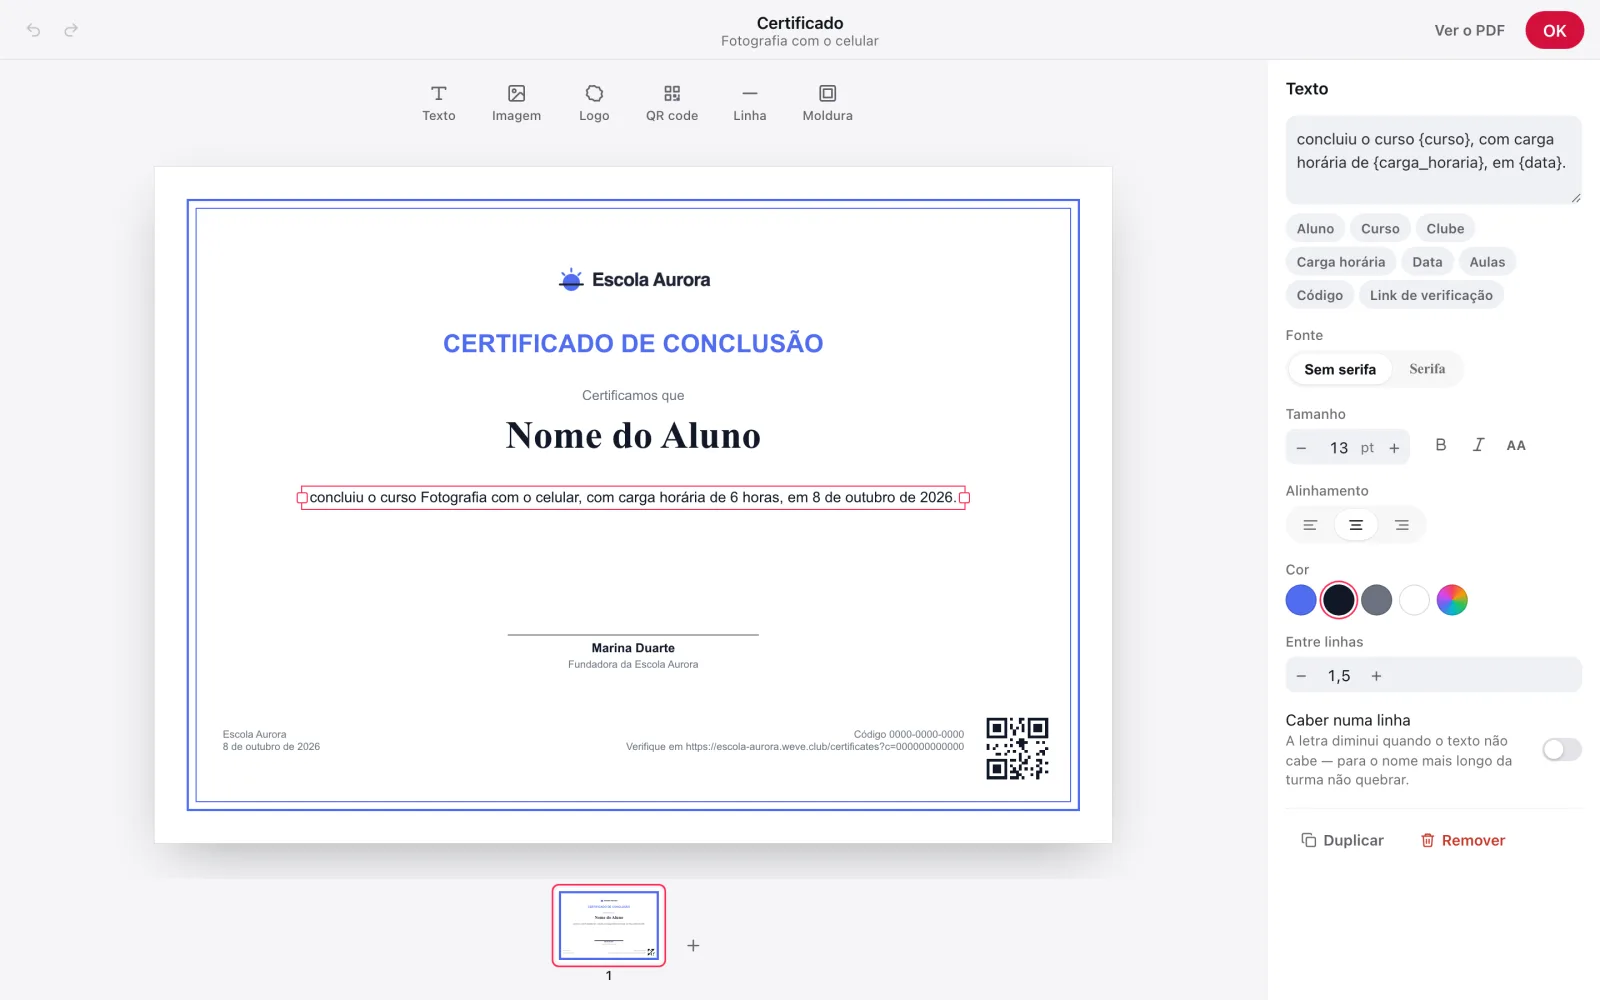Redo the last change
This screenshot has width=1600, height=1000.
[x=71, y=30]
